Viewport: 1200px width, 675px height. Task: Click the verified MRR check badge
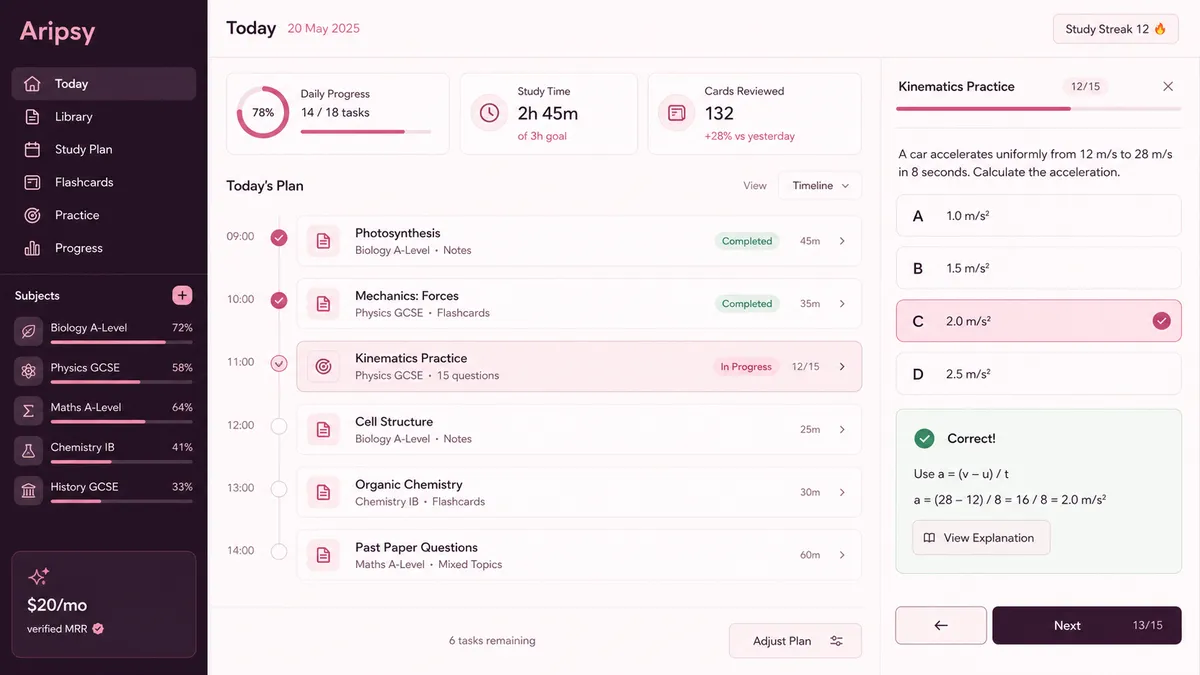point(98,629)
